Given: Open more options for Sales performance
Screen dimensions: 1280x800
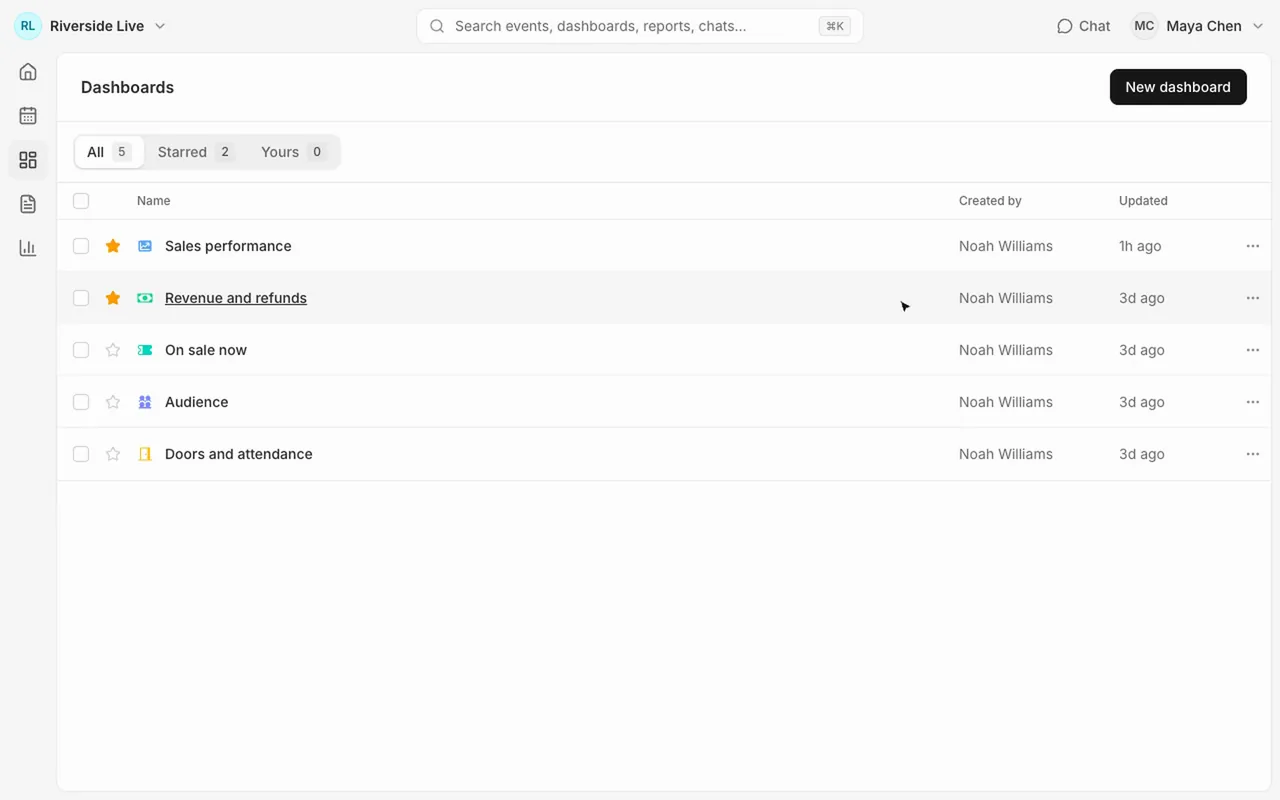Looking at the screenshot, I should (x=1253, y=246).
